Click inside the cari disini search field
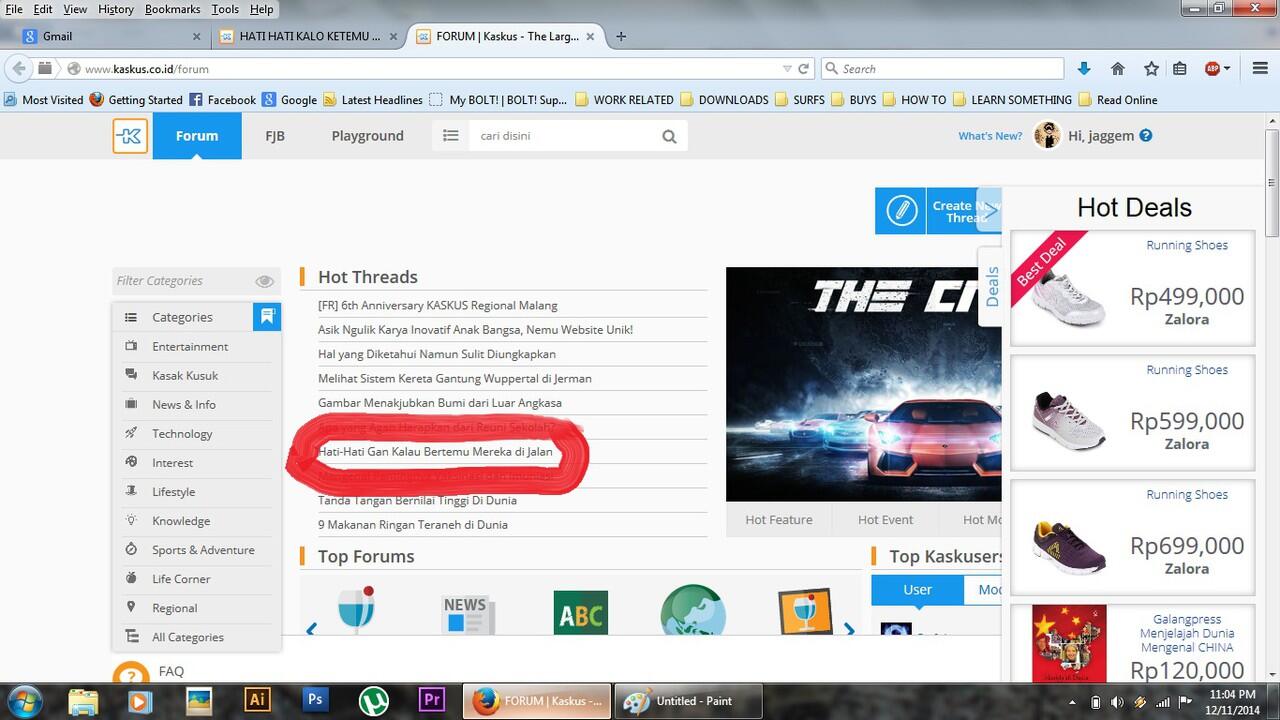The width and height of the screenshot is (1280, 720). [565, 136]
